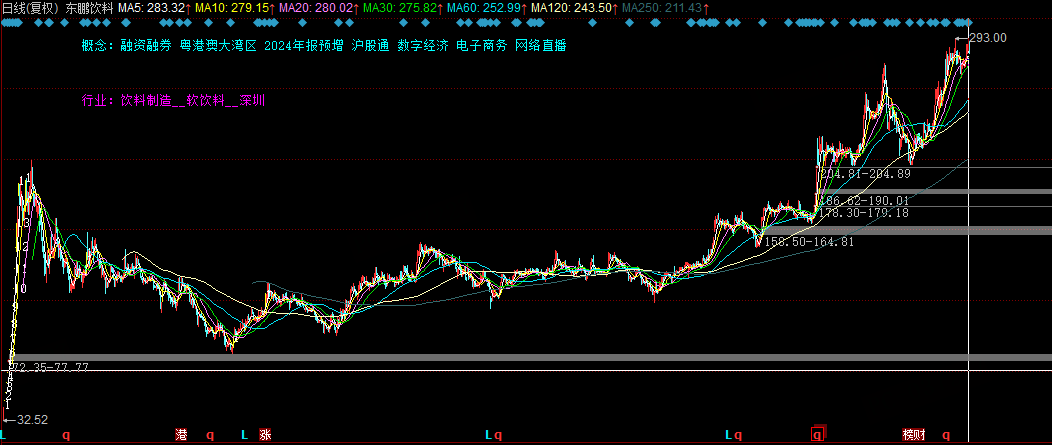Image resolution: width=1052 pixels, height=445 pixels.
Task: Click the 32.52 low price label
Action: pos(32,419)
